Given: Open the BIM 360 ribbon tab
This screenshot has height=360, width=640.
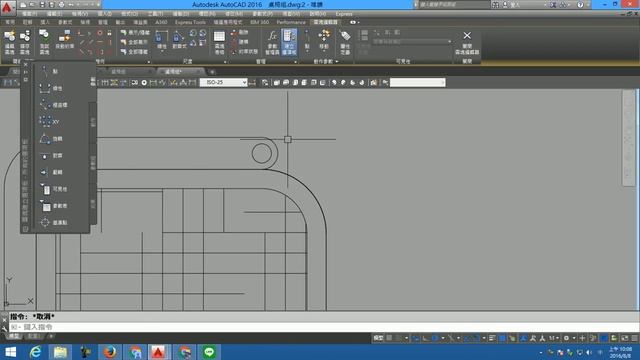Looking at the screenshot, I should pyautogui.click(x=260, y=22).
